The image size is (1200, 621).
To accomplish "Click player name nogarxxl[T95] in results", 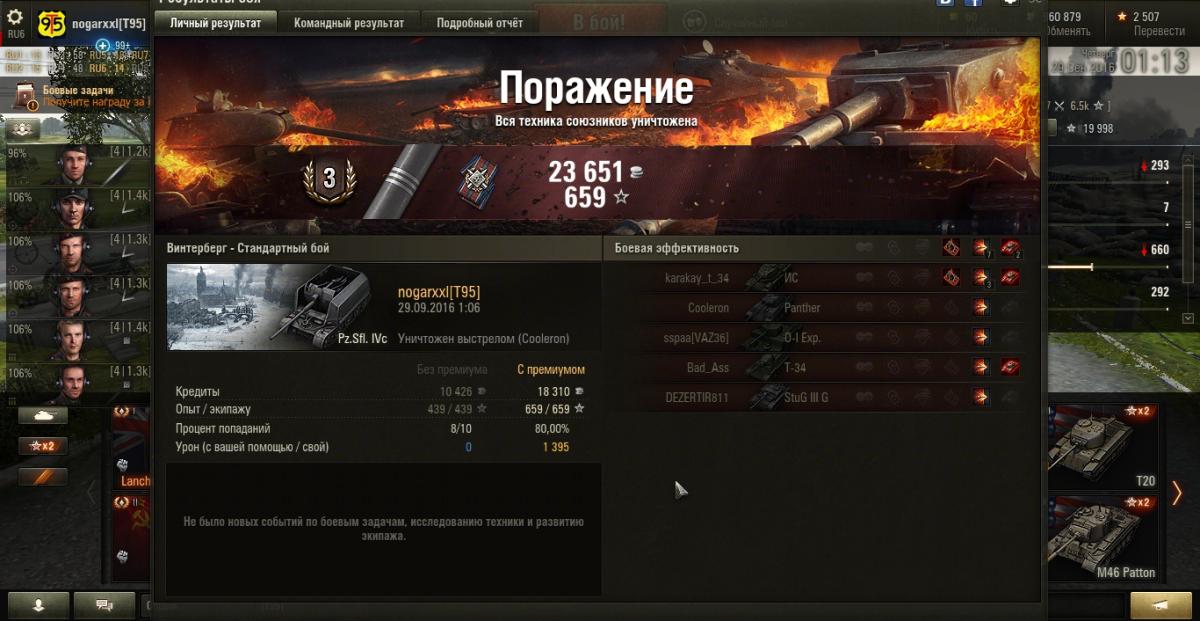I will (439, 292).
